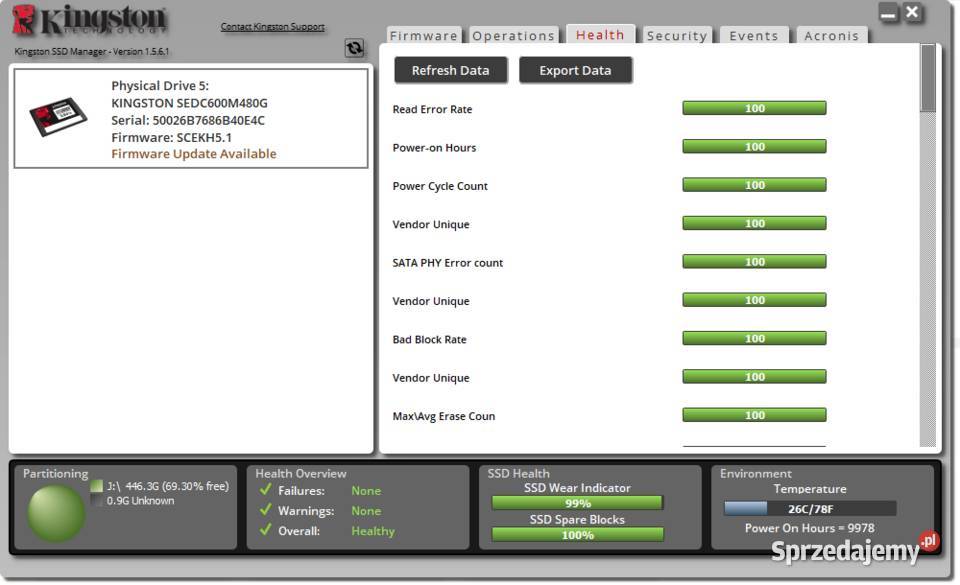Click the refresh drives icon
Image resolution: width=960 pixels, height=585 pixels.
tap(354, 48)
